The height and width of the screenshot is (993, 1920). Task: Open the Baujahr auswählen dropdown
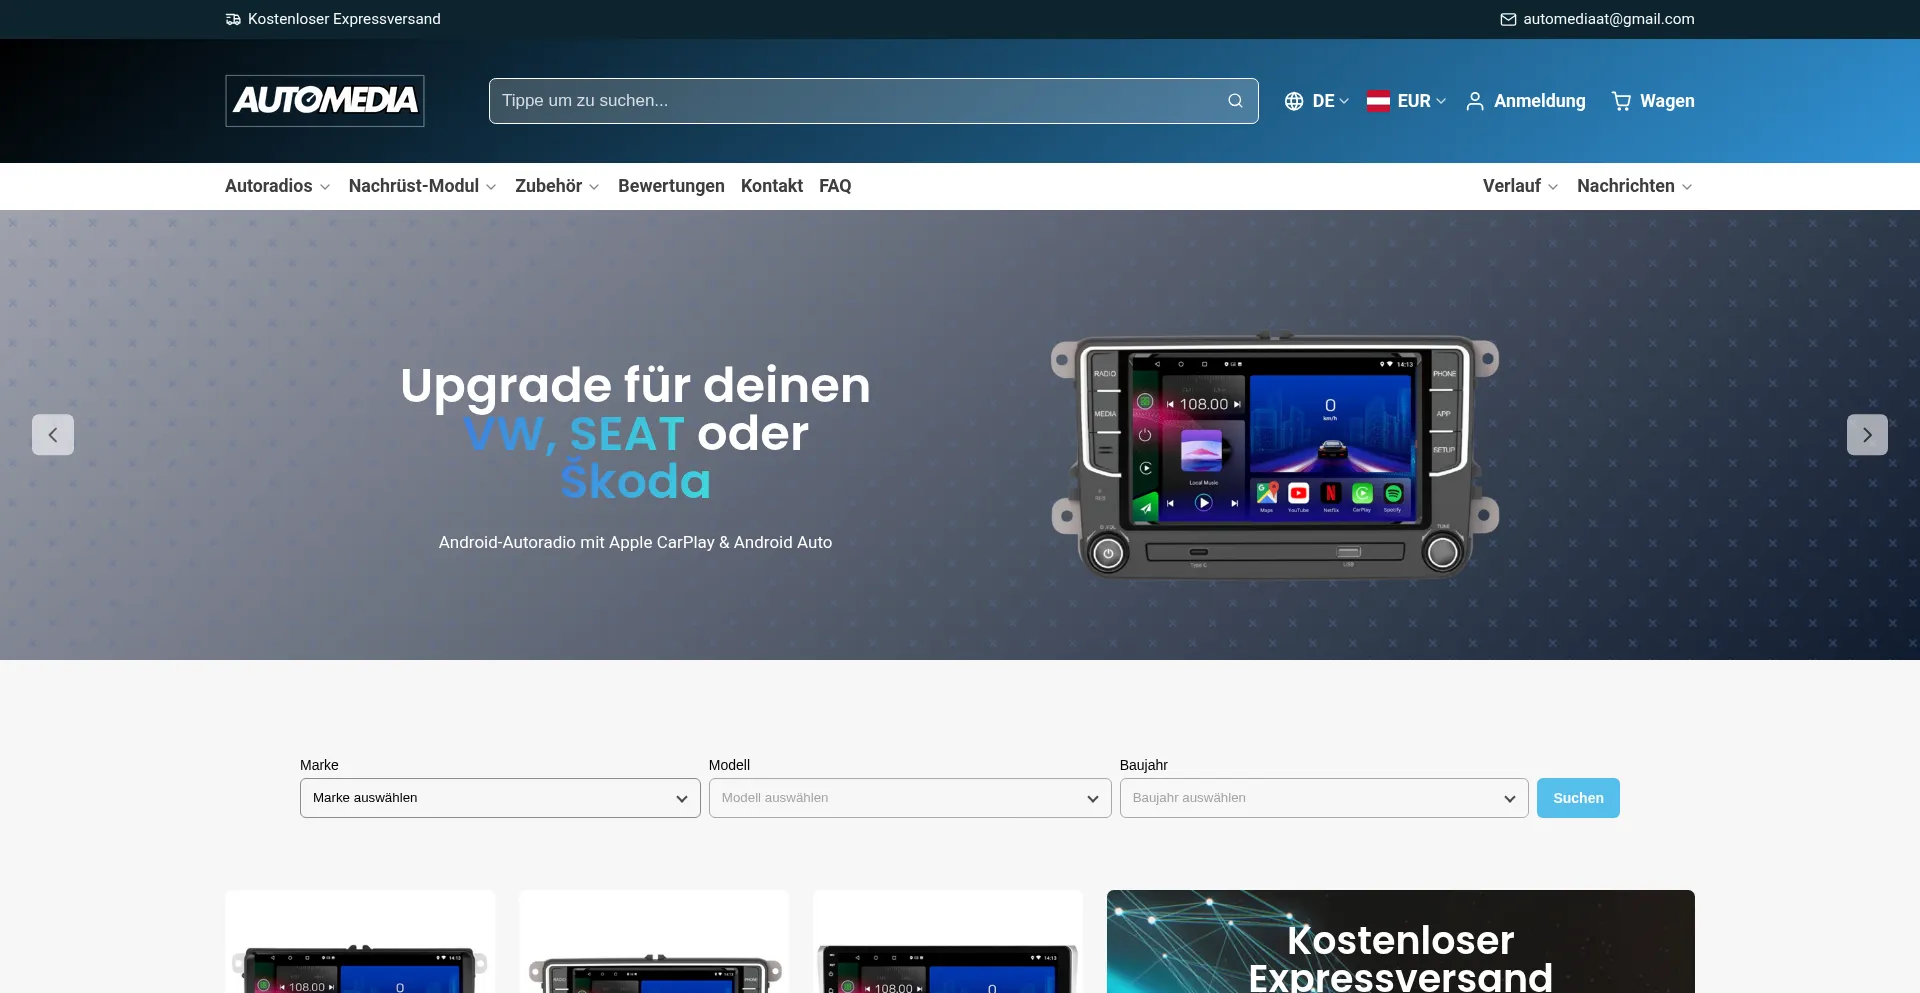click(x=1323, y=798)
